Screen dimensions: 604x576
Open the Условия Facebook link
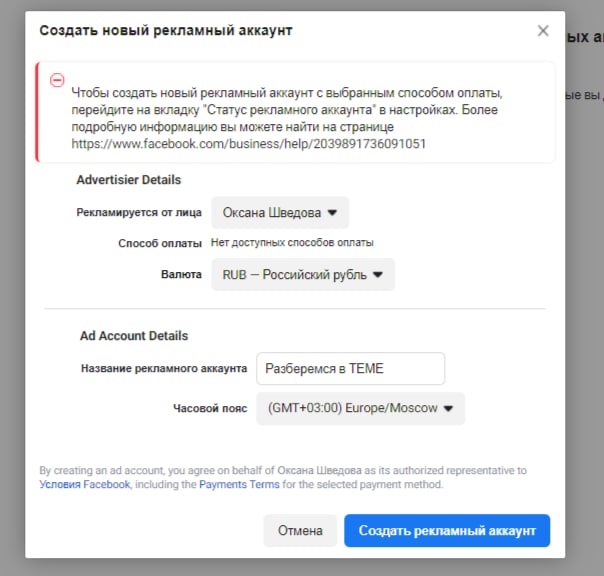pyautogui.click(x=85, y=485)
